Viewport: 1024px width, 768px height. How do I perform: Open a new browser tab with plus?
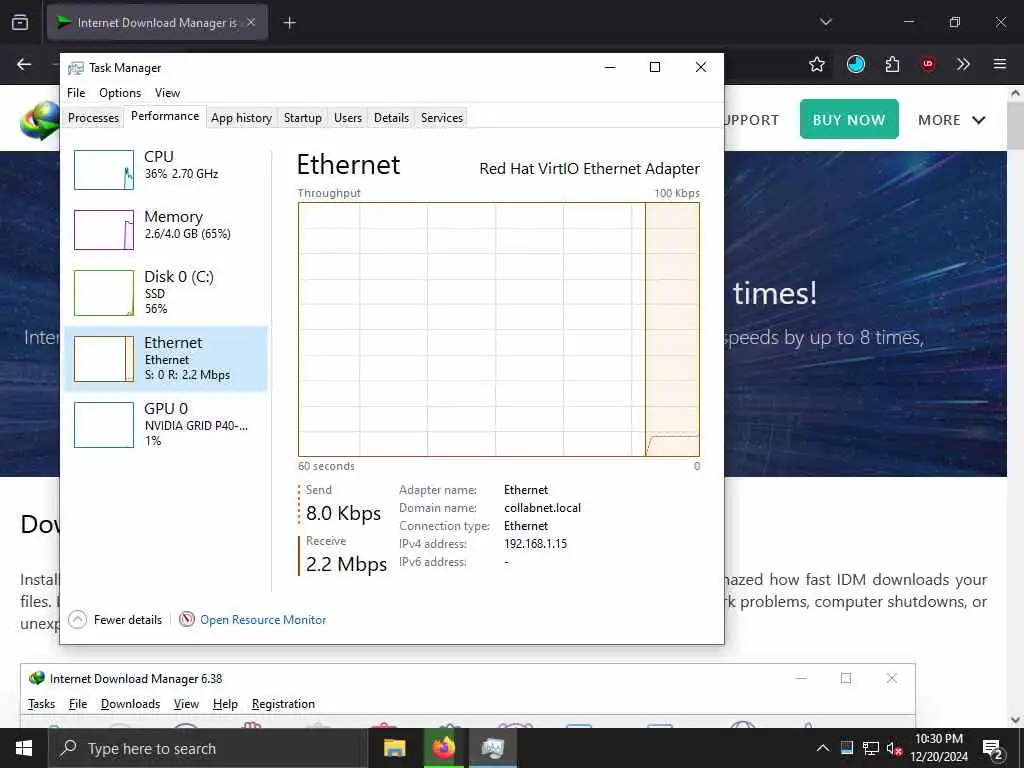pos(289,23)
